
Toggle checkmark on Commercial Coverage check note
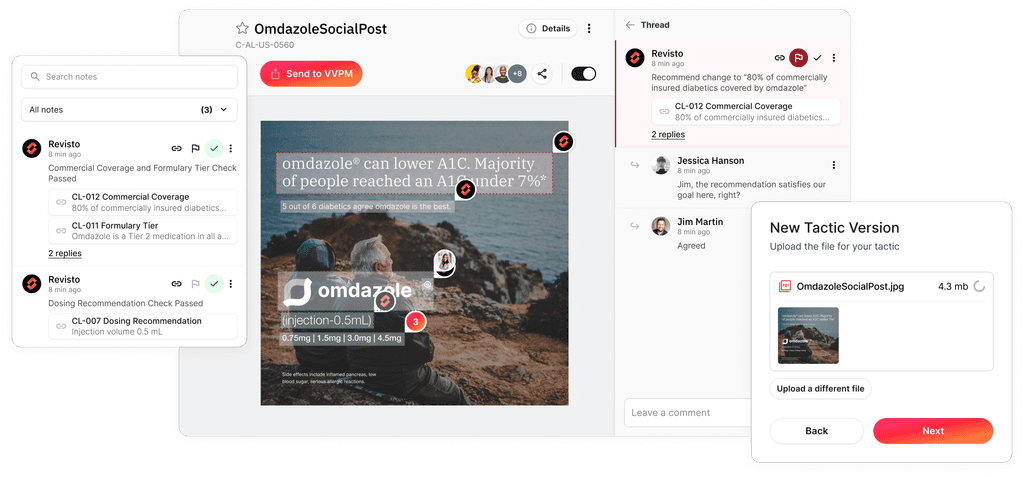point(214,148)
